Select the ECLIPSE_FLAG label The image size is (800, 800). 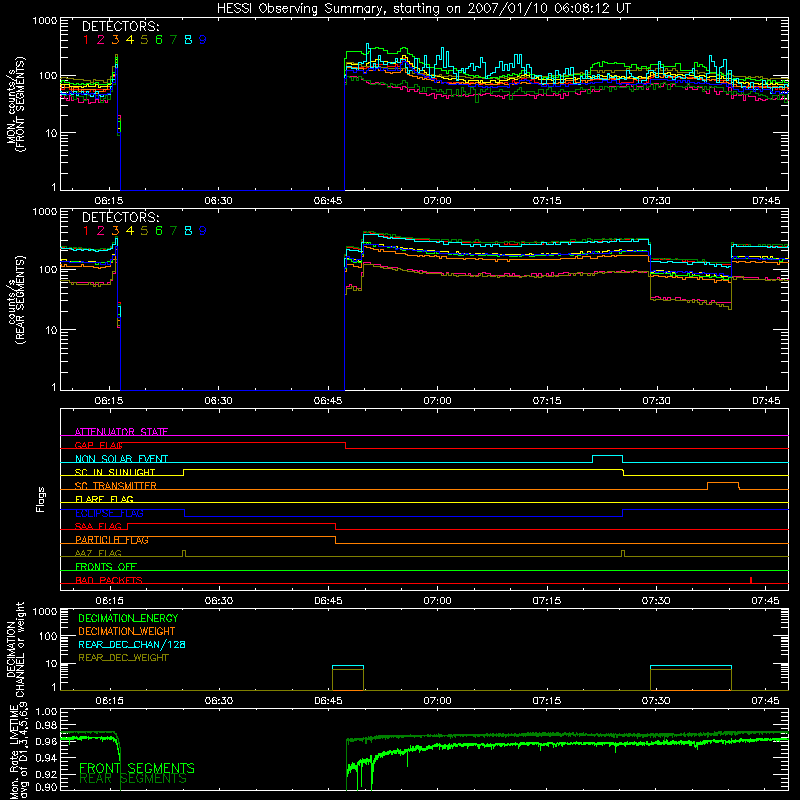[109, 513]
